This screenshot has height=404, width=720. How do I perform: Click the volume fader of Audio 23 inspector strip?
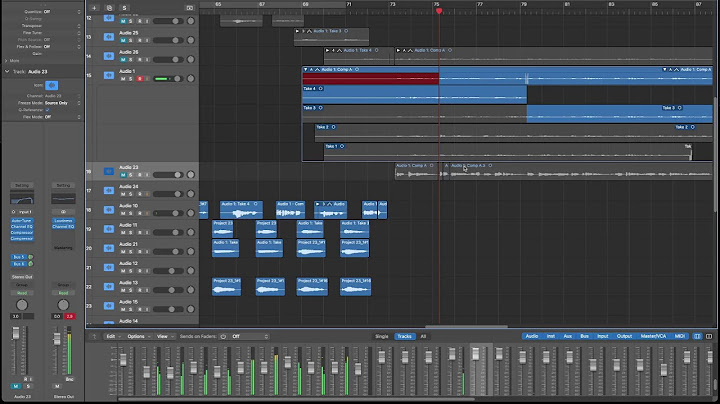tap(16, 334)
